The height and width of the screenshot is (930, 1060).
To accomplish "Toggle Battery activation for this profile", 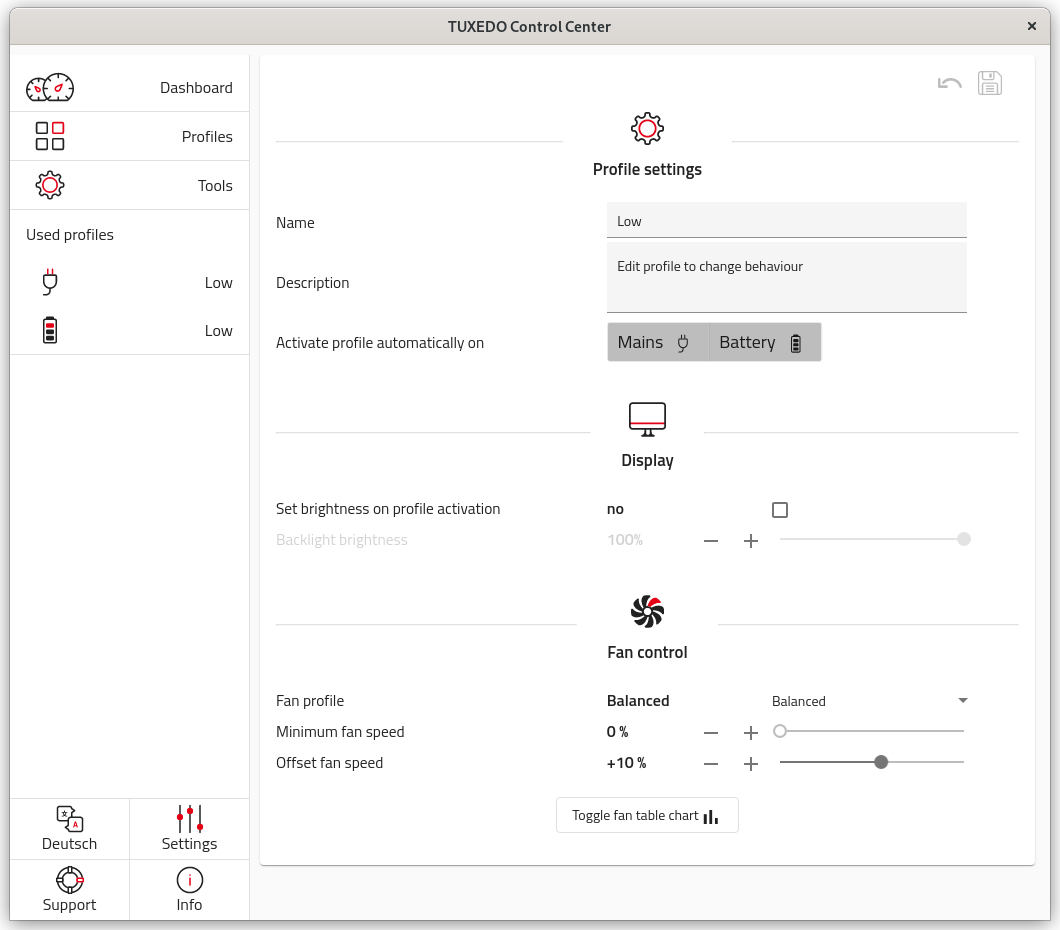I will [763, 342].
